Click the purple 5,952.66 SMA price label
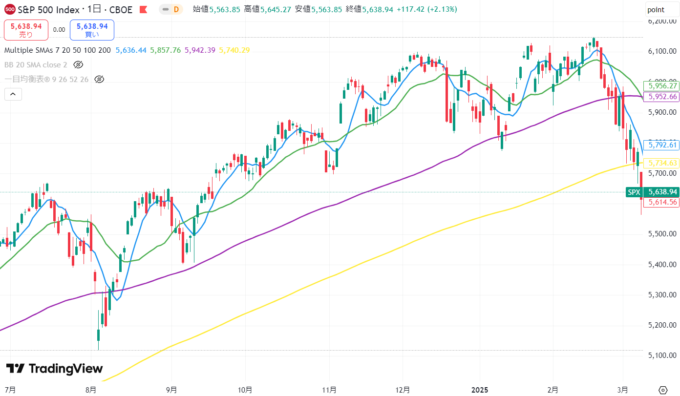This screenshot has height=396, width=680. tap(661, 97)
